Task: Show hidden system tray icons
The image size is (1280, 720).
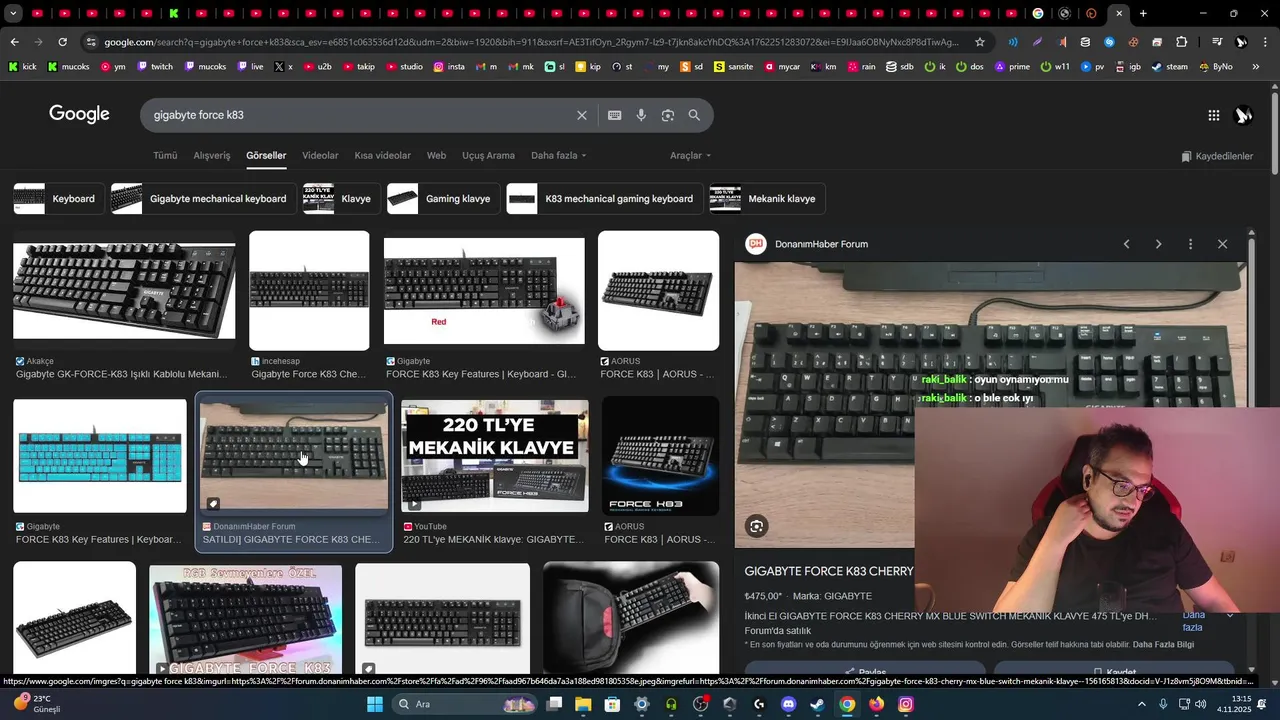Action: [1142, 704]
